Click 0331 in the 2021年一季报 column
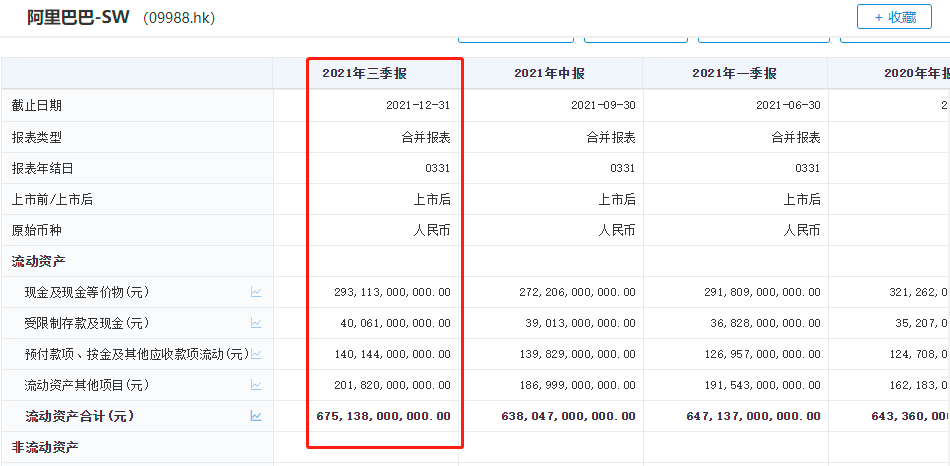Image resolution: width=950 pixels, height=466 pixels. 808,168
